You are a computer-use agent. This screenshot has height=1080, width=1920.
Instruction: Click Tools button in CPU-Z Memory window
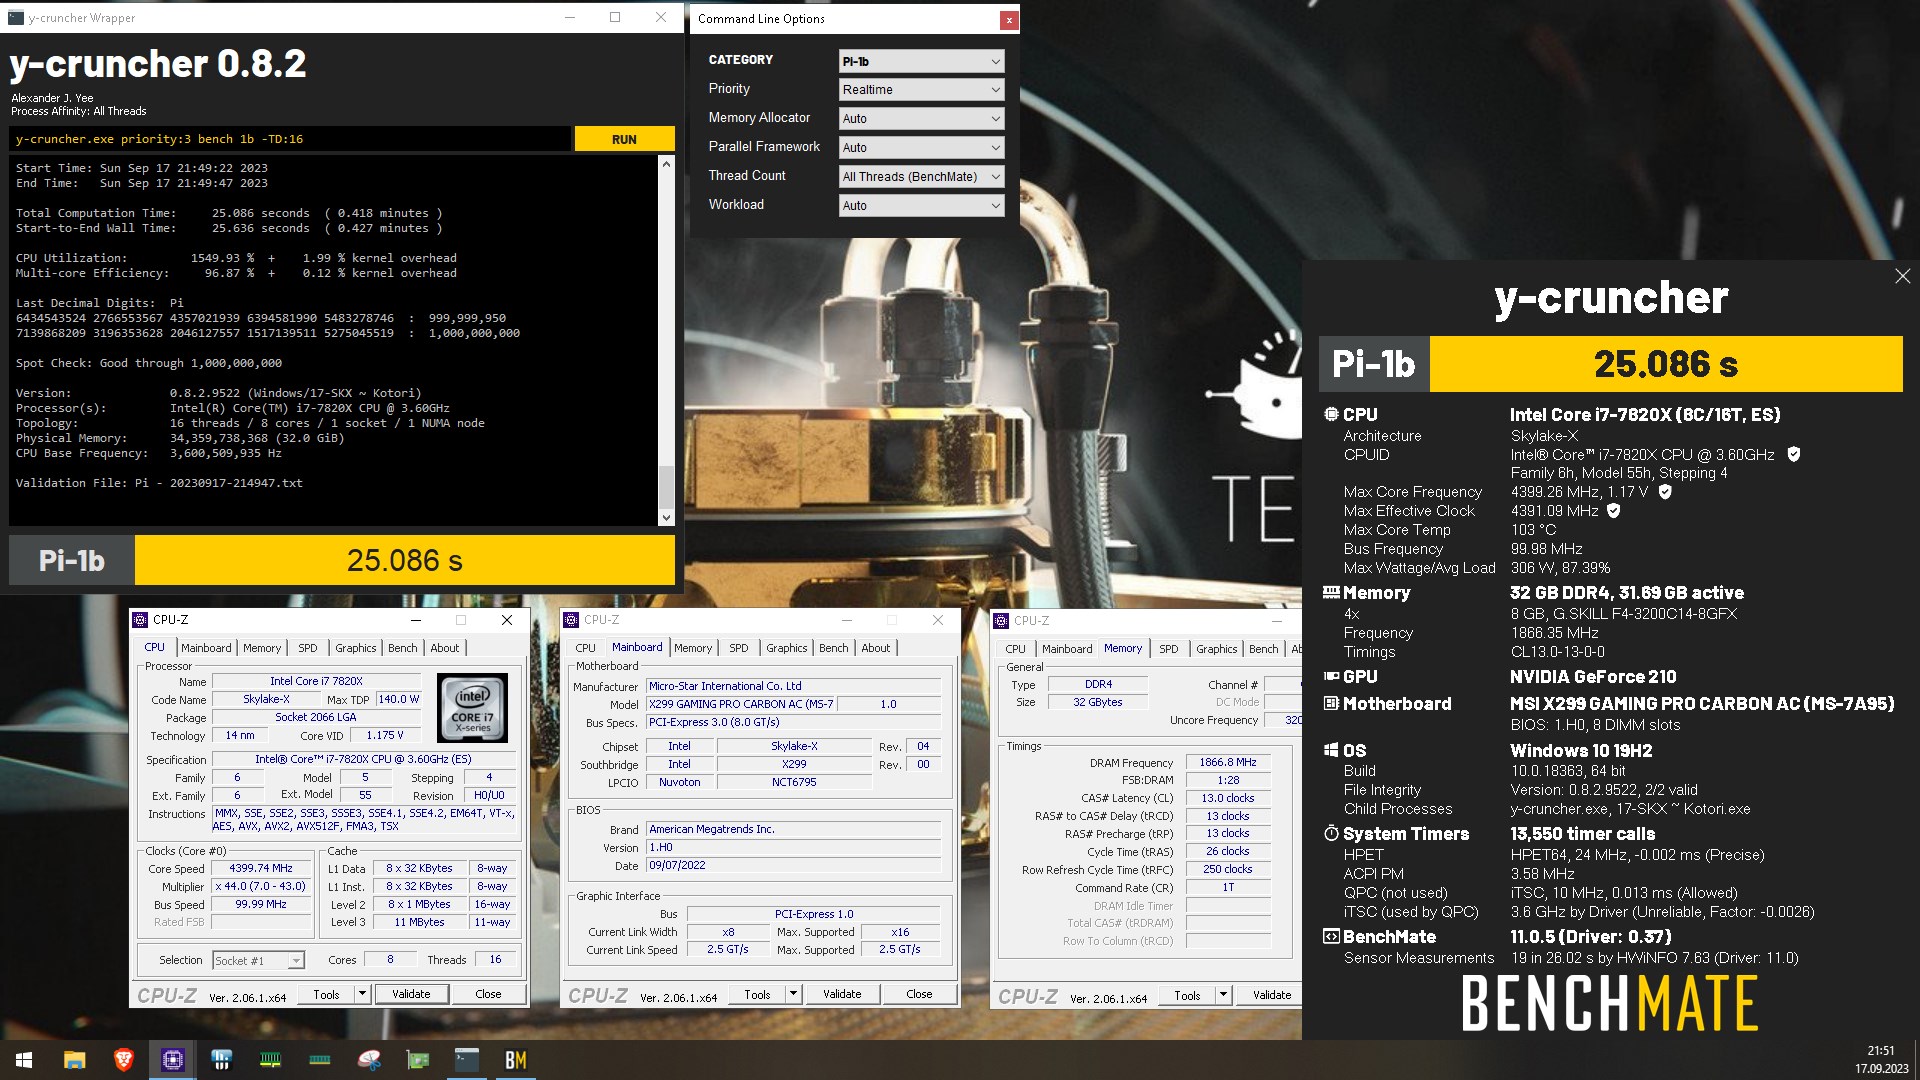(x=1187, y=995)
